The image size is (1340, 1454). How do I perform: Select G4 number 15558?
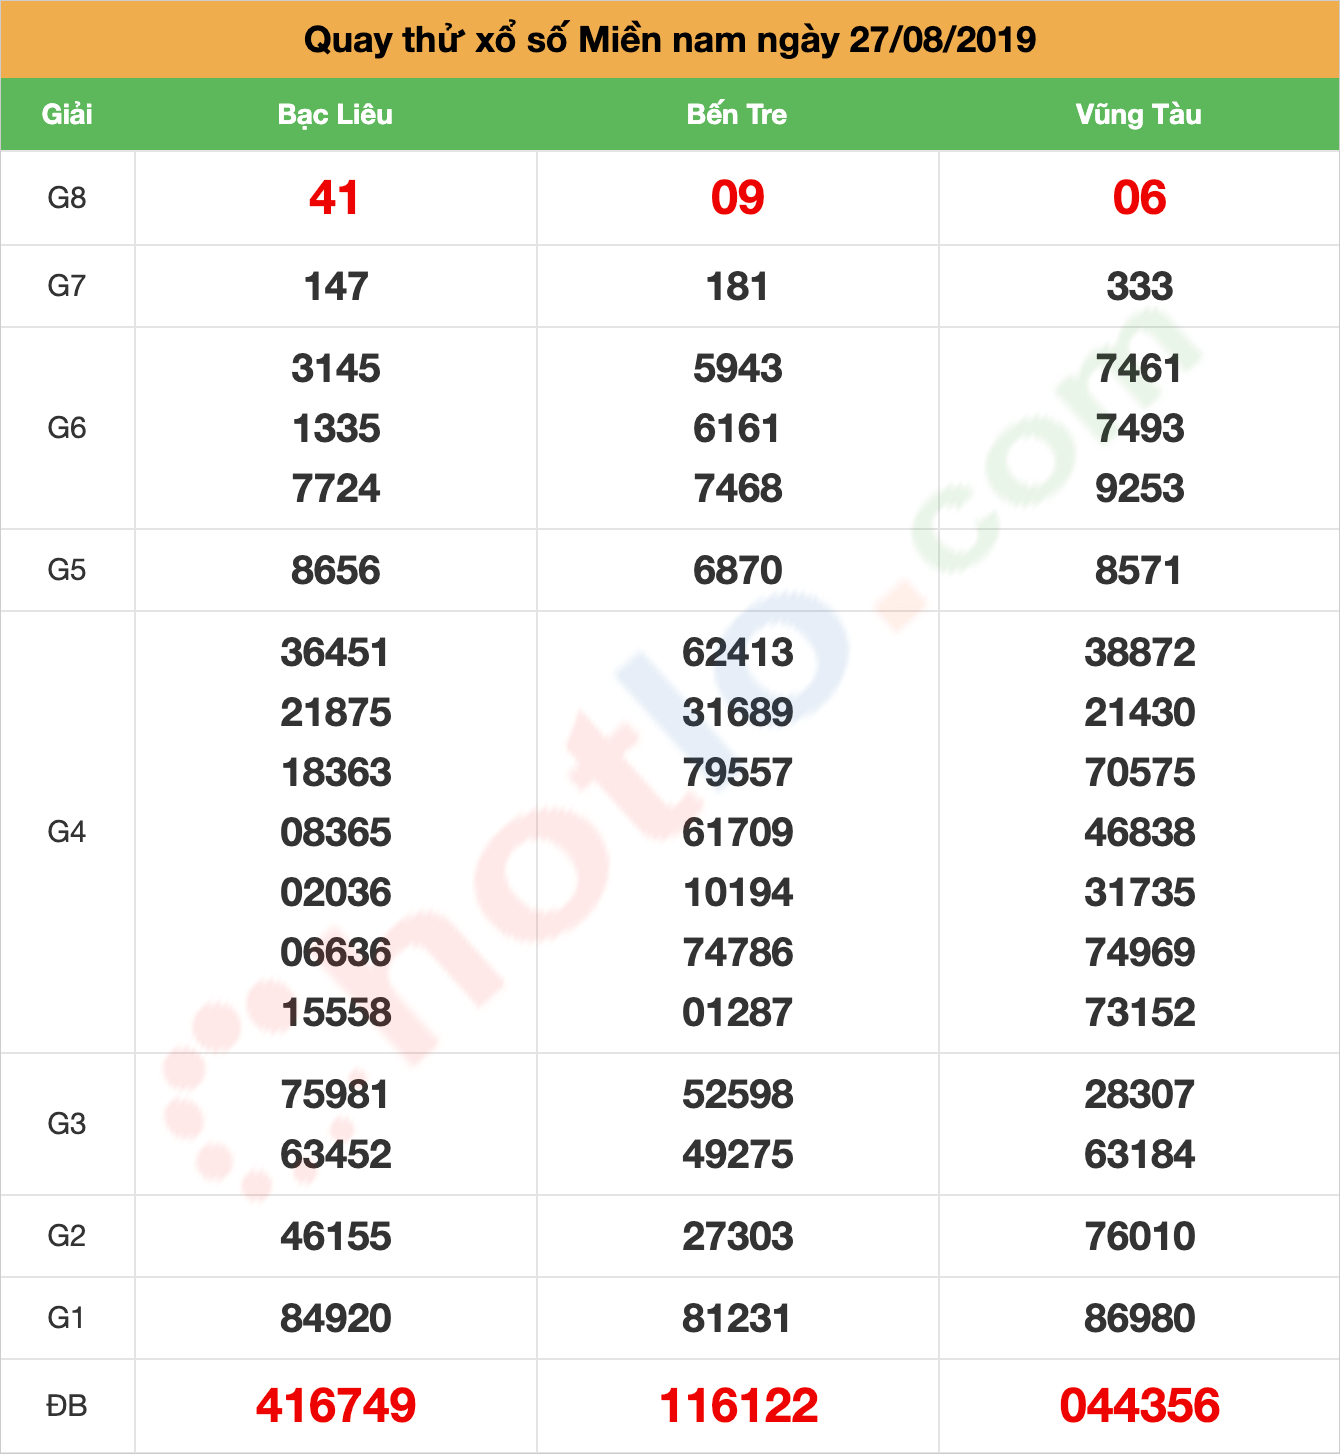point(336,1013)
